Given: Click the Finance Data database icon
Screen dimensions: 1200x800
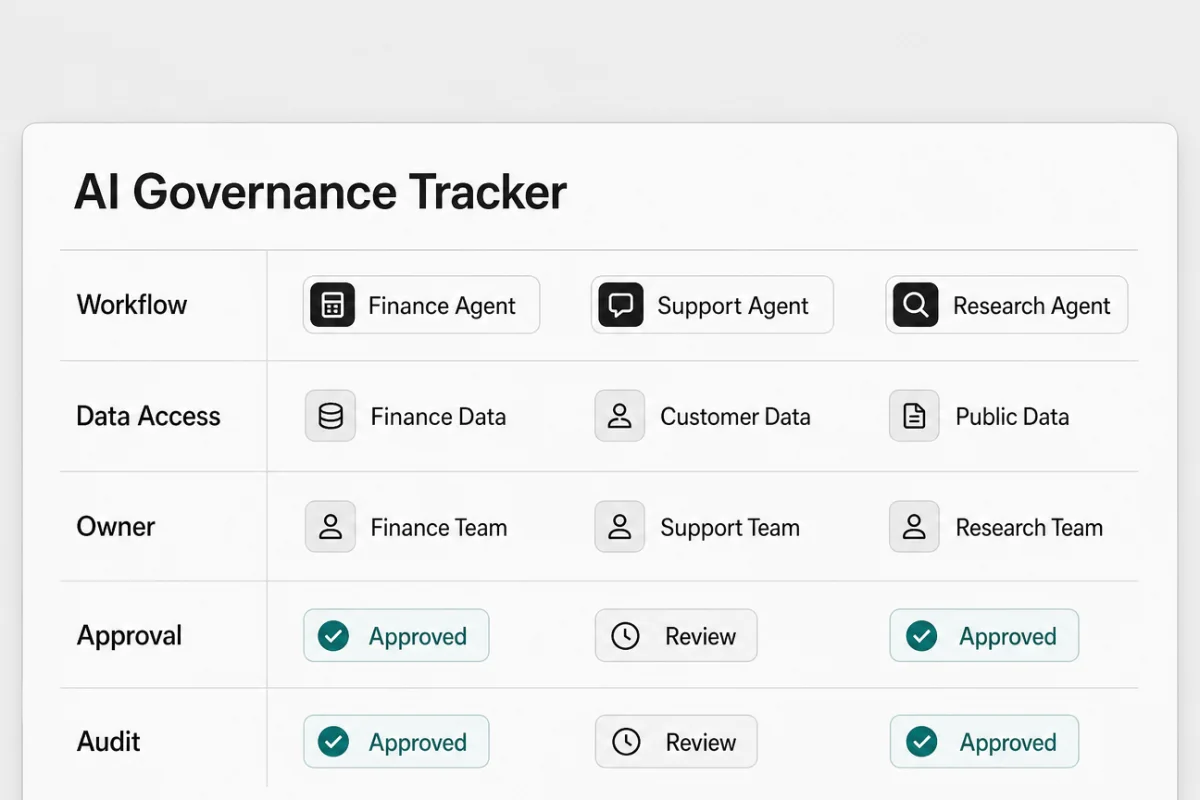Looking at the screenshot, I should click(331, 416).
